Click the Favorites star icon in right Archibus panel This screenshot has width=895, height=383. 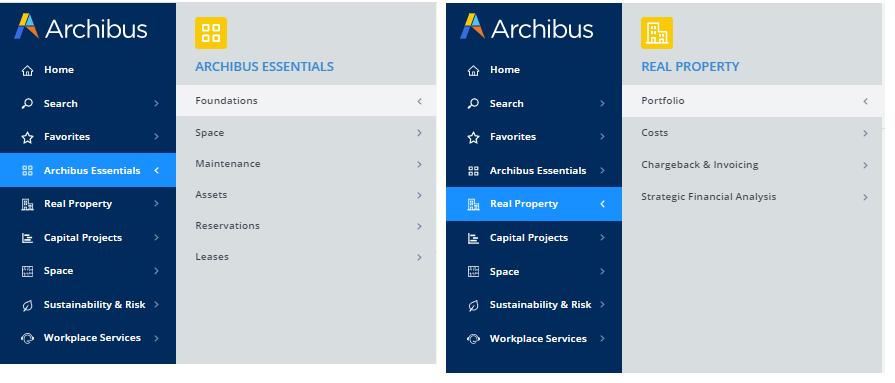[x=473, y=137]
